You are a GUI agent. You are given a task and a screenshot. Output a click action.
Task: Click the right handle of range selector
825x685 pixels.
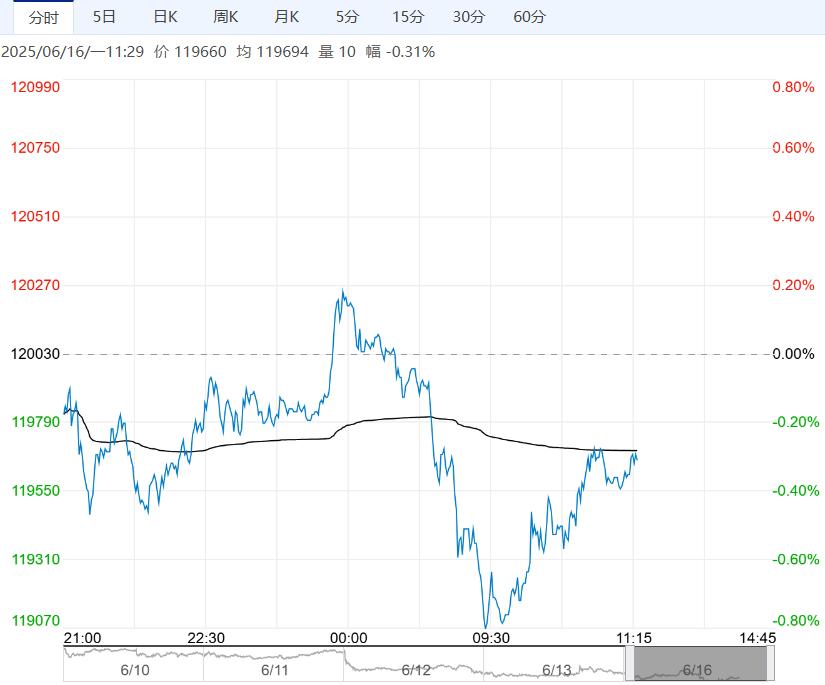point(770,664)
